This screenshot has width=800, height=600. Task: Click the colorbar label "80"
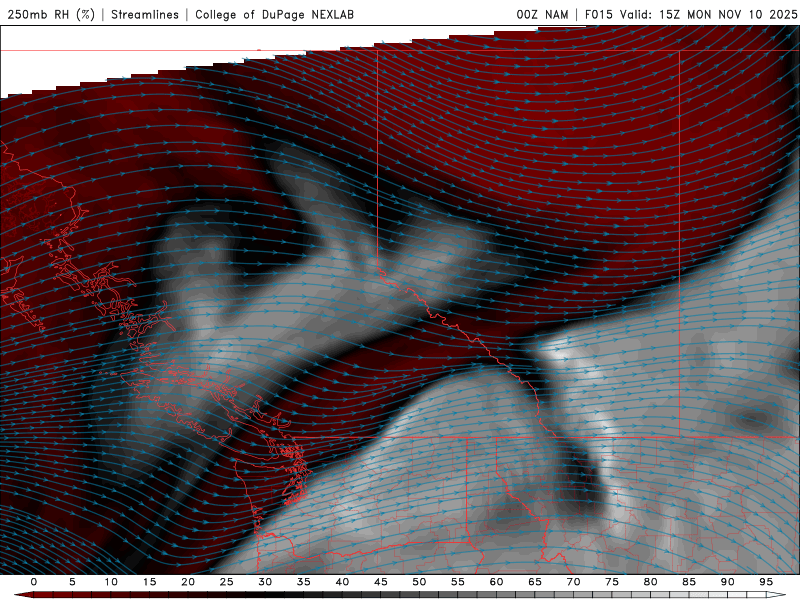click(651, 582)
